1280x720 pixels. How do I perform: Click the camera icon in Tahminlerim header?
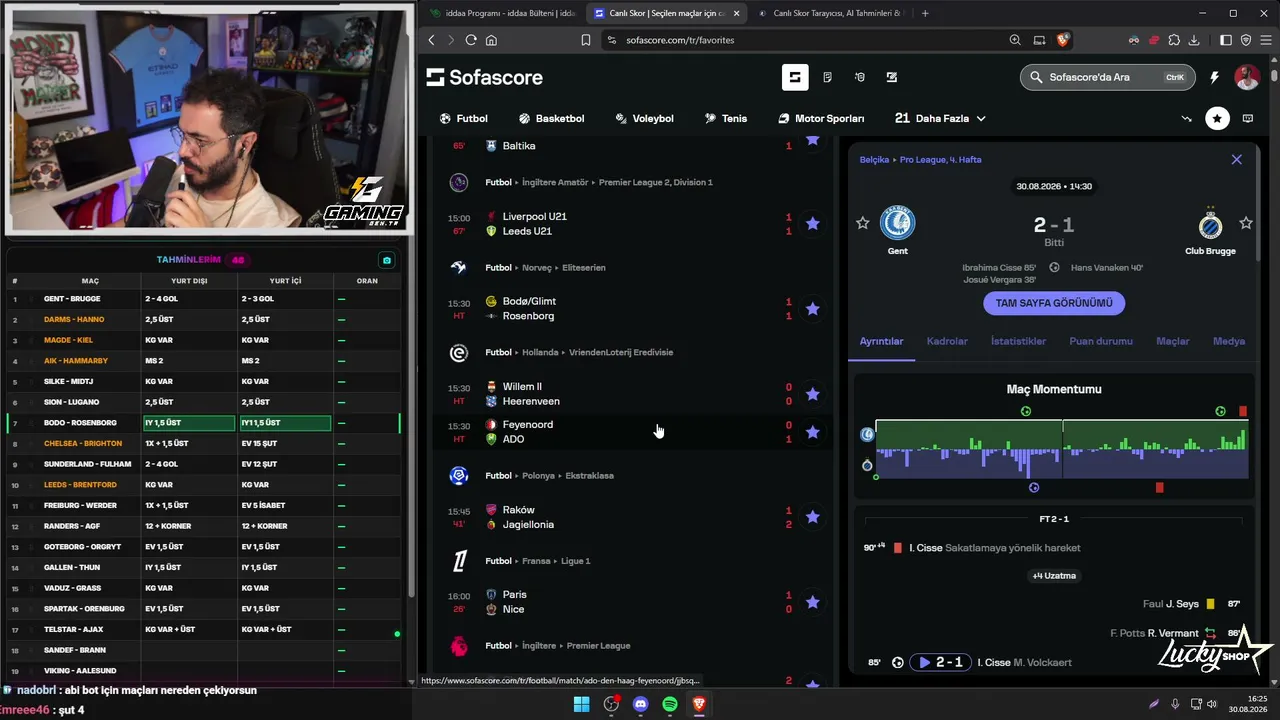387,260
